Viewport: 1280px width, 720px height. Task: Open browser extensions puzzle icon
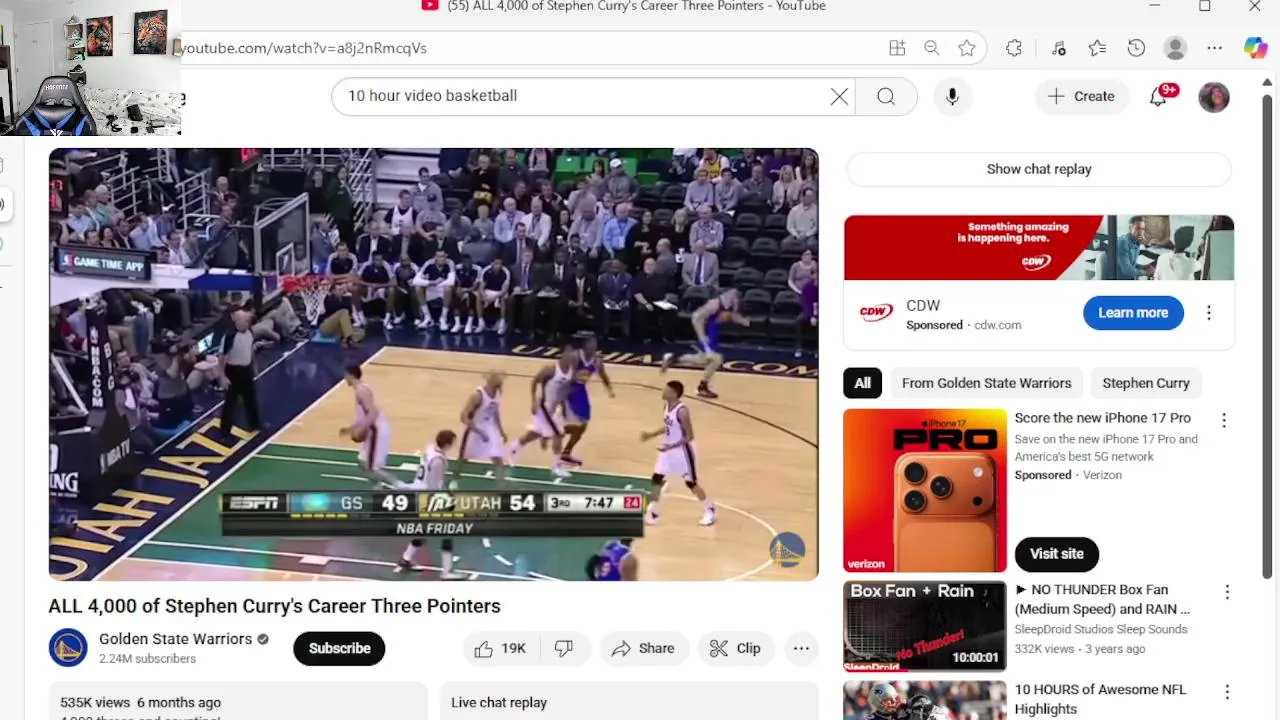click(x=1014, y=48)
